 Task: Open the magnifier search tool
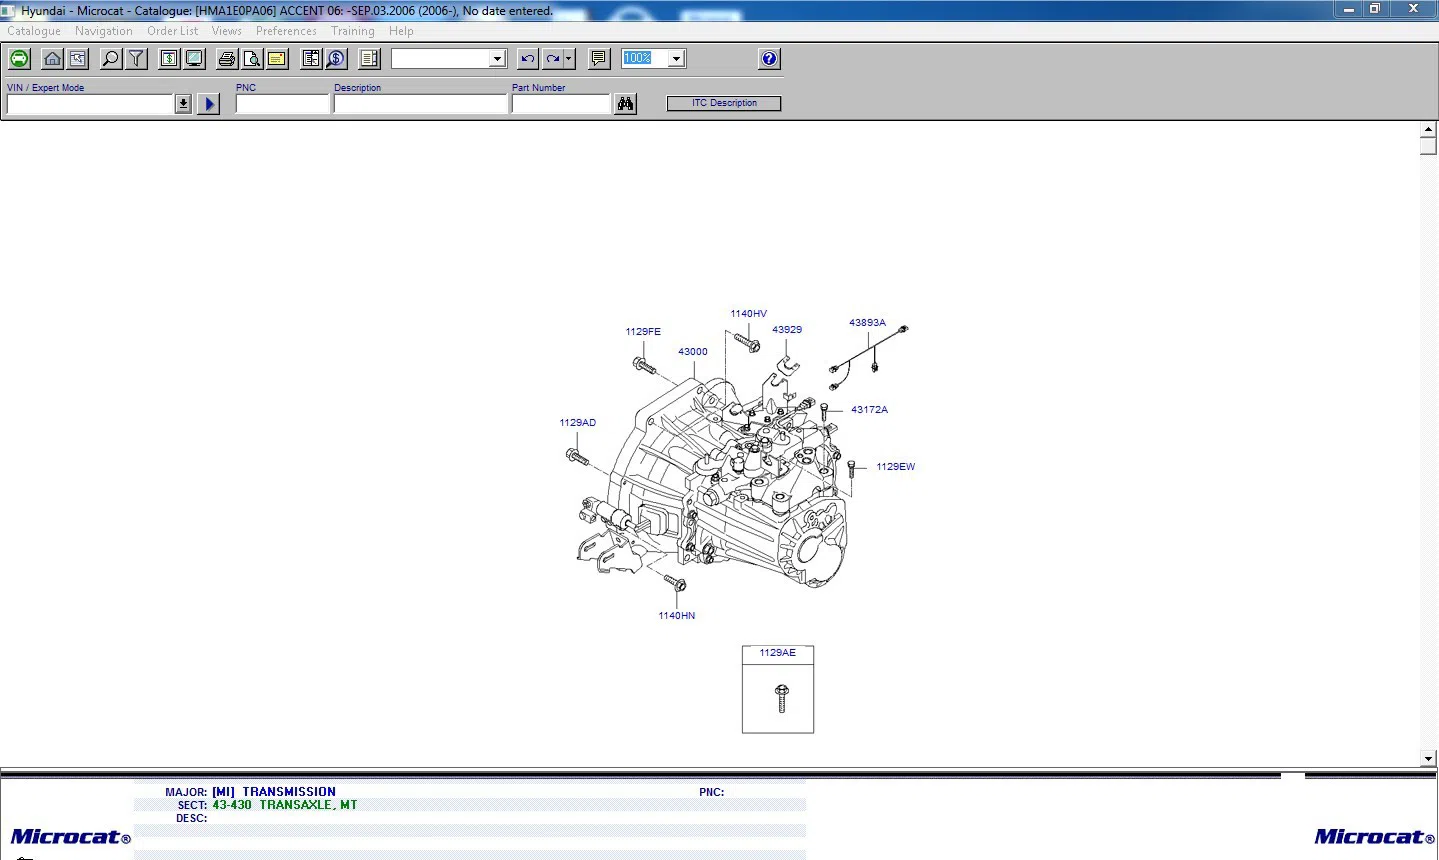111,59
